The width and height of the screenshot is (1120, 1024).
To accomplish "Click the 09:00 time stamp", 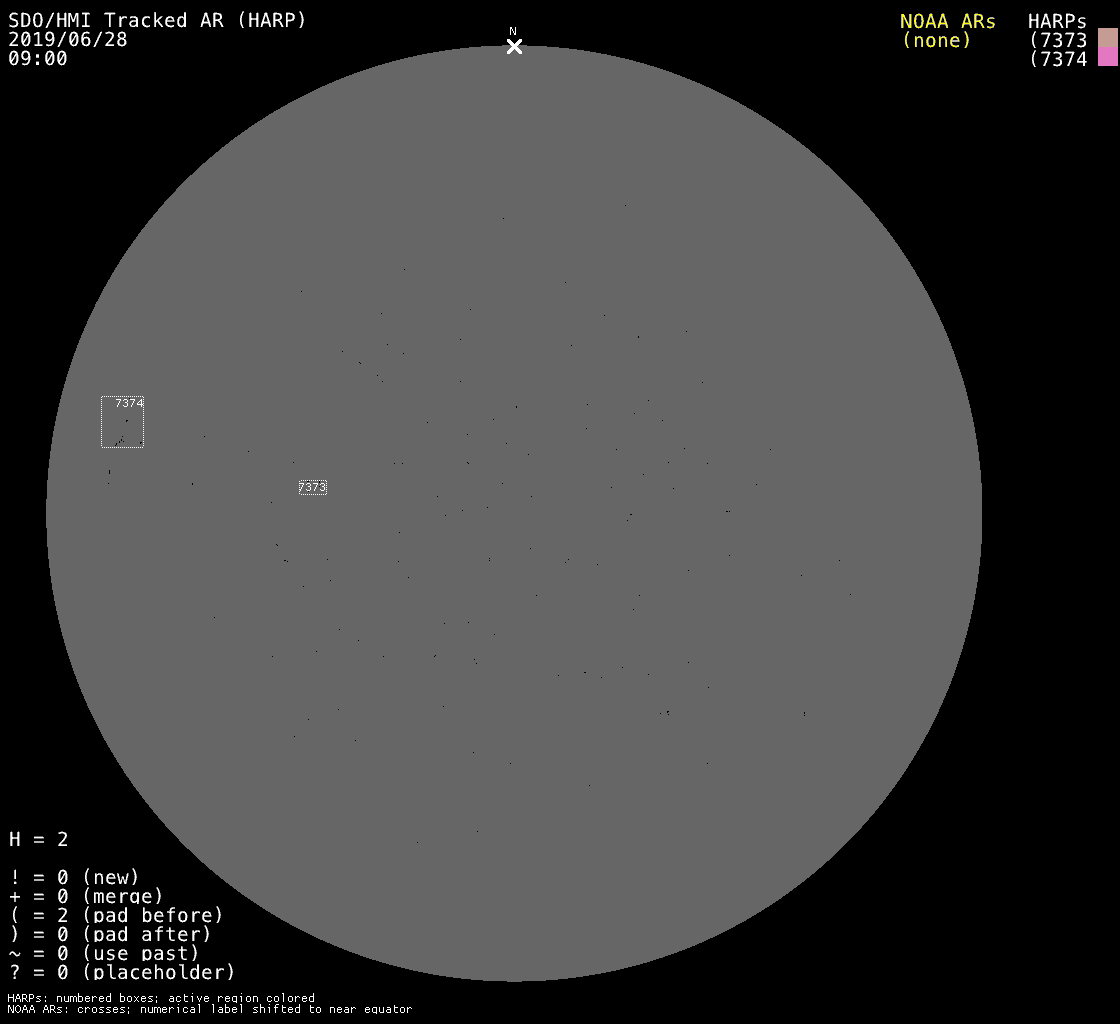I will click(x=38, y=59).
